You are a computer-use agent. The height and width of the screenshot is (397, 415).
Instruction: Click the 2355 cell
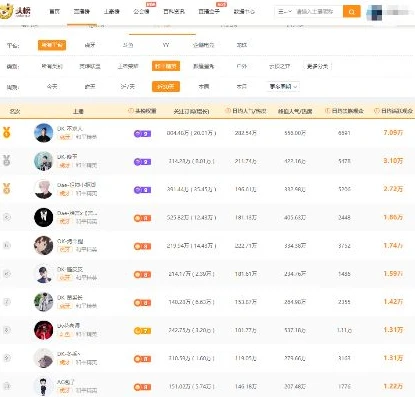tap(344, 302)
